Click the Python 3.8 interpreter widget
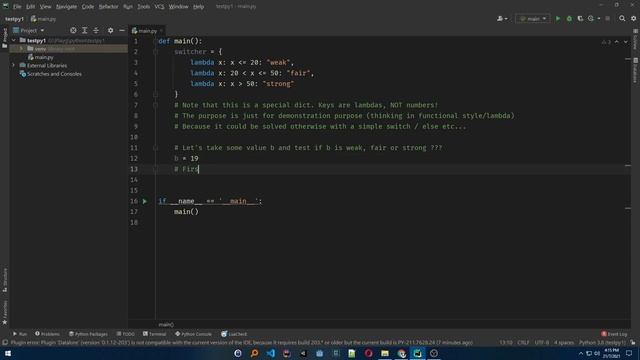 pos(602,342)
